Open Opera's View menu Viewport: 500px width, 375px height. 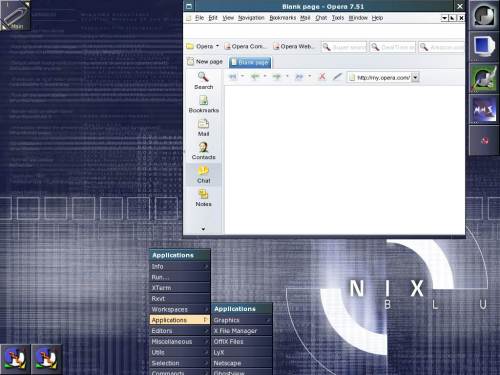click(228, 18)
